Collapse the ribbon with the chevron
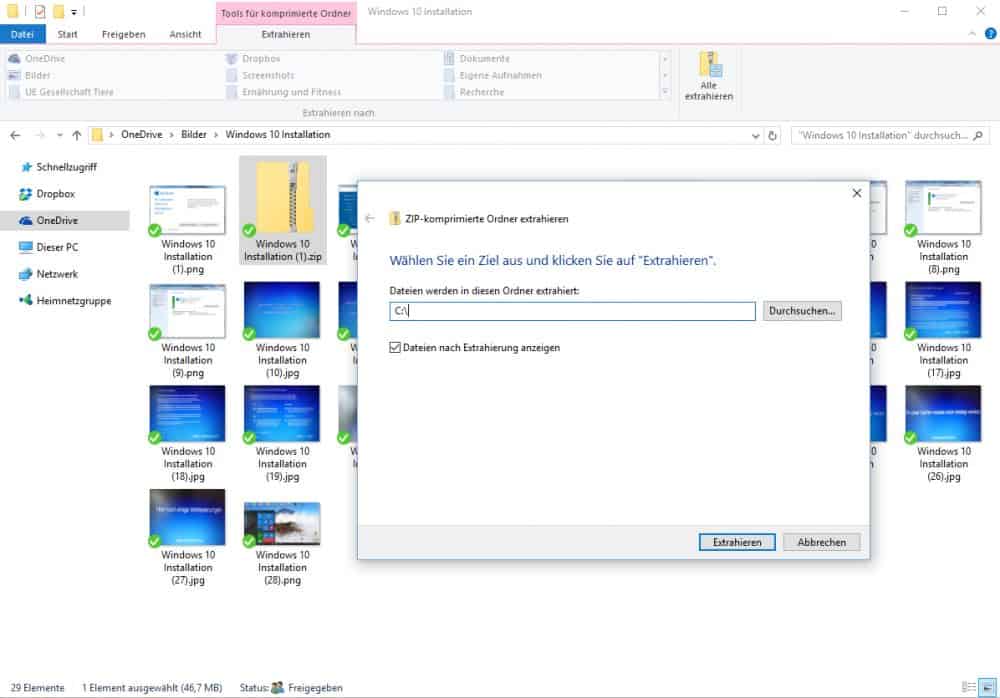The width and height of the screenshot is (1000, 698). [972, 34]
